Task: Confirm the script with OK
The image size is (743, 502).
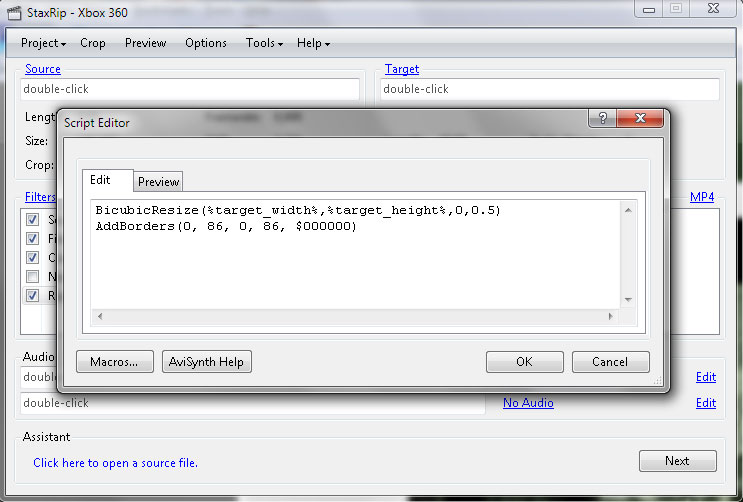Action: pos(525,362)
